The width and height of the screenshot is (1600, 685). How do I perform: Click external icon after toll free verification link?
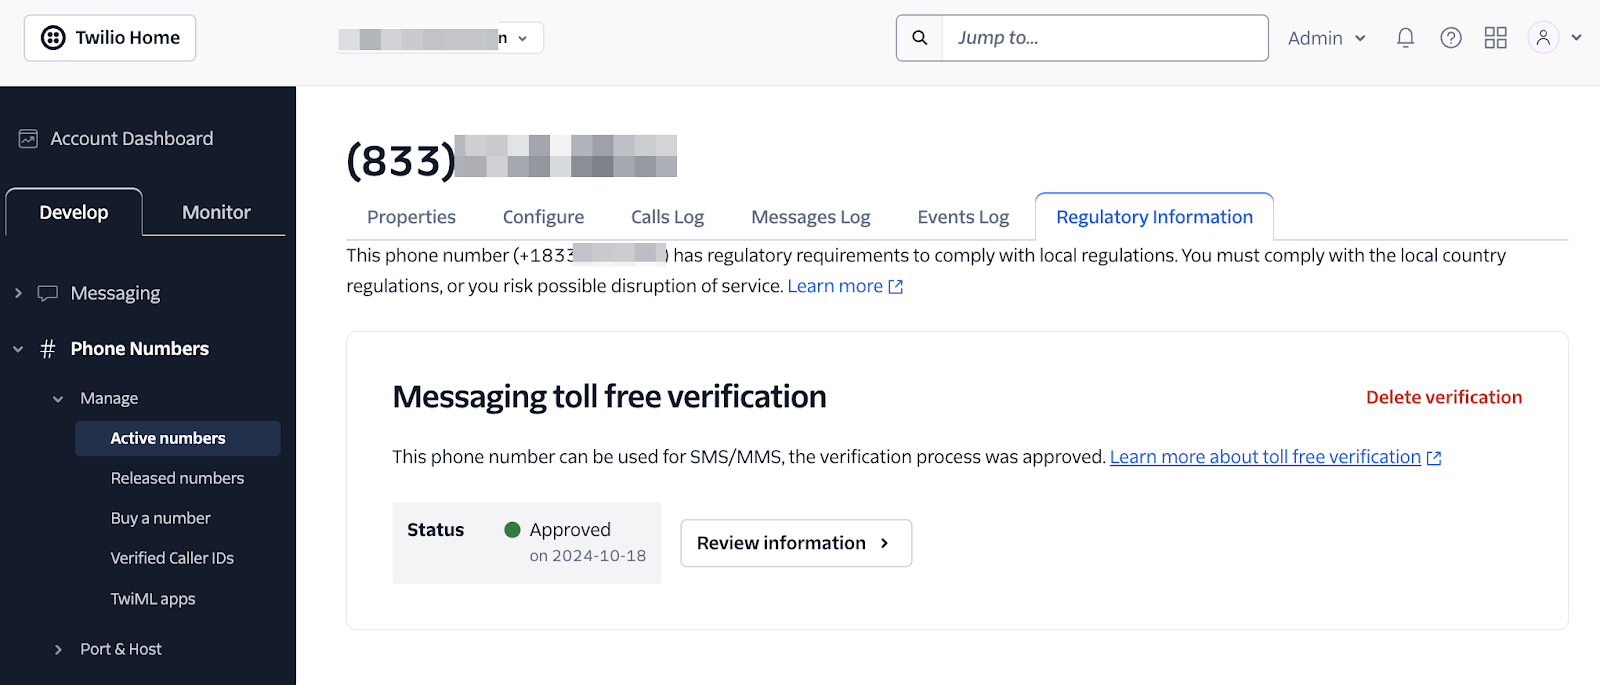point(1434,458)
